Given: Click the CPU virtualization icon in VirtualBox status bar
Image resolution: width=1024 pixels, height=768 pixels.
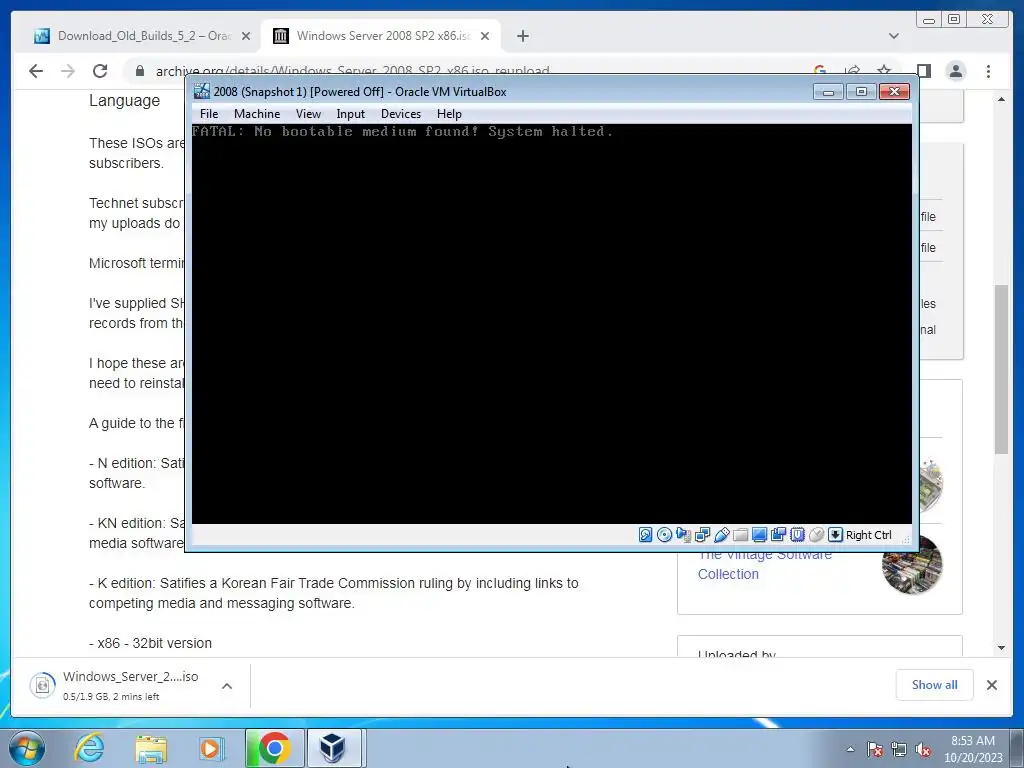Looking at the screenshot, I should pyautogui.click(x=797, y=535).
